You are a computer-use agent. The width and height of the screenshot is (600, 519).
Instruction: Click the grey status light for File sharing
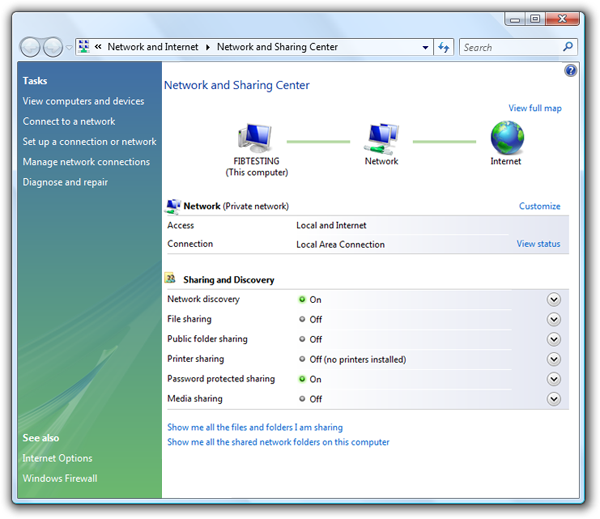pos(302,319)
